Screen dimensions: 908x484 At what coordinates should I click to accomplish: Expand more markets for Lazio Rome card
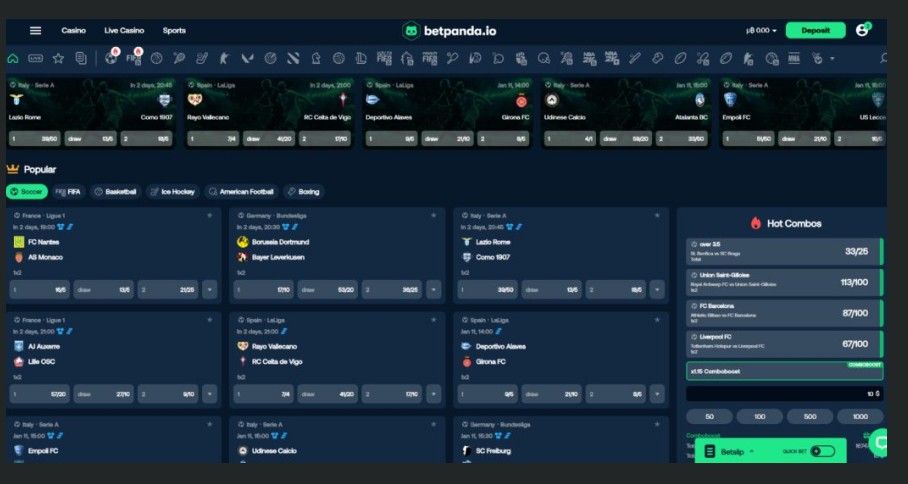coord(657,289)
